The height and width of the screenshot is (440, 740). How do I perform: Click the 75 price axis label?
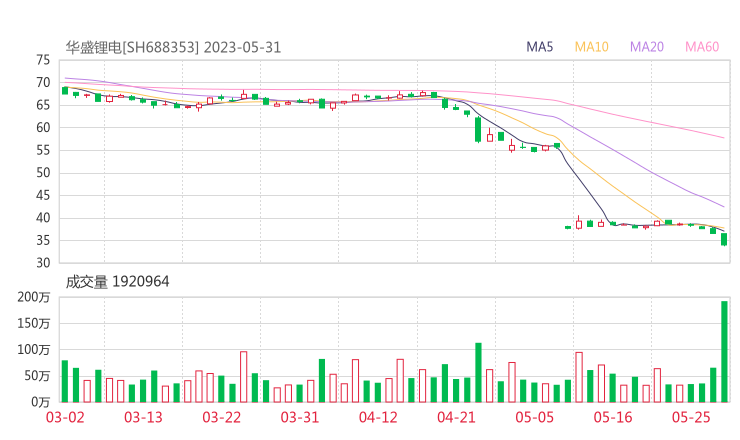tap(43, 60)
